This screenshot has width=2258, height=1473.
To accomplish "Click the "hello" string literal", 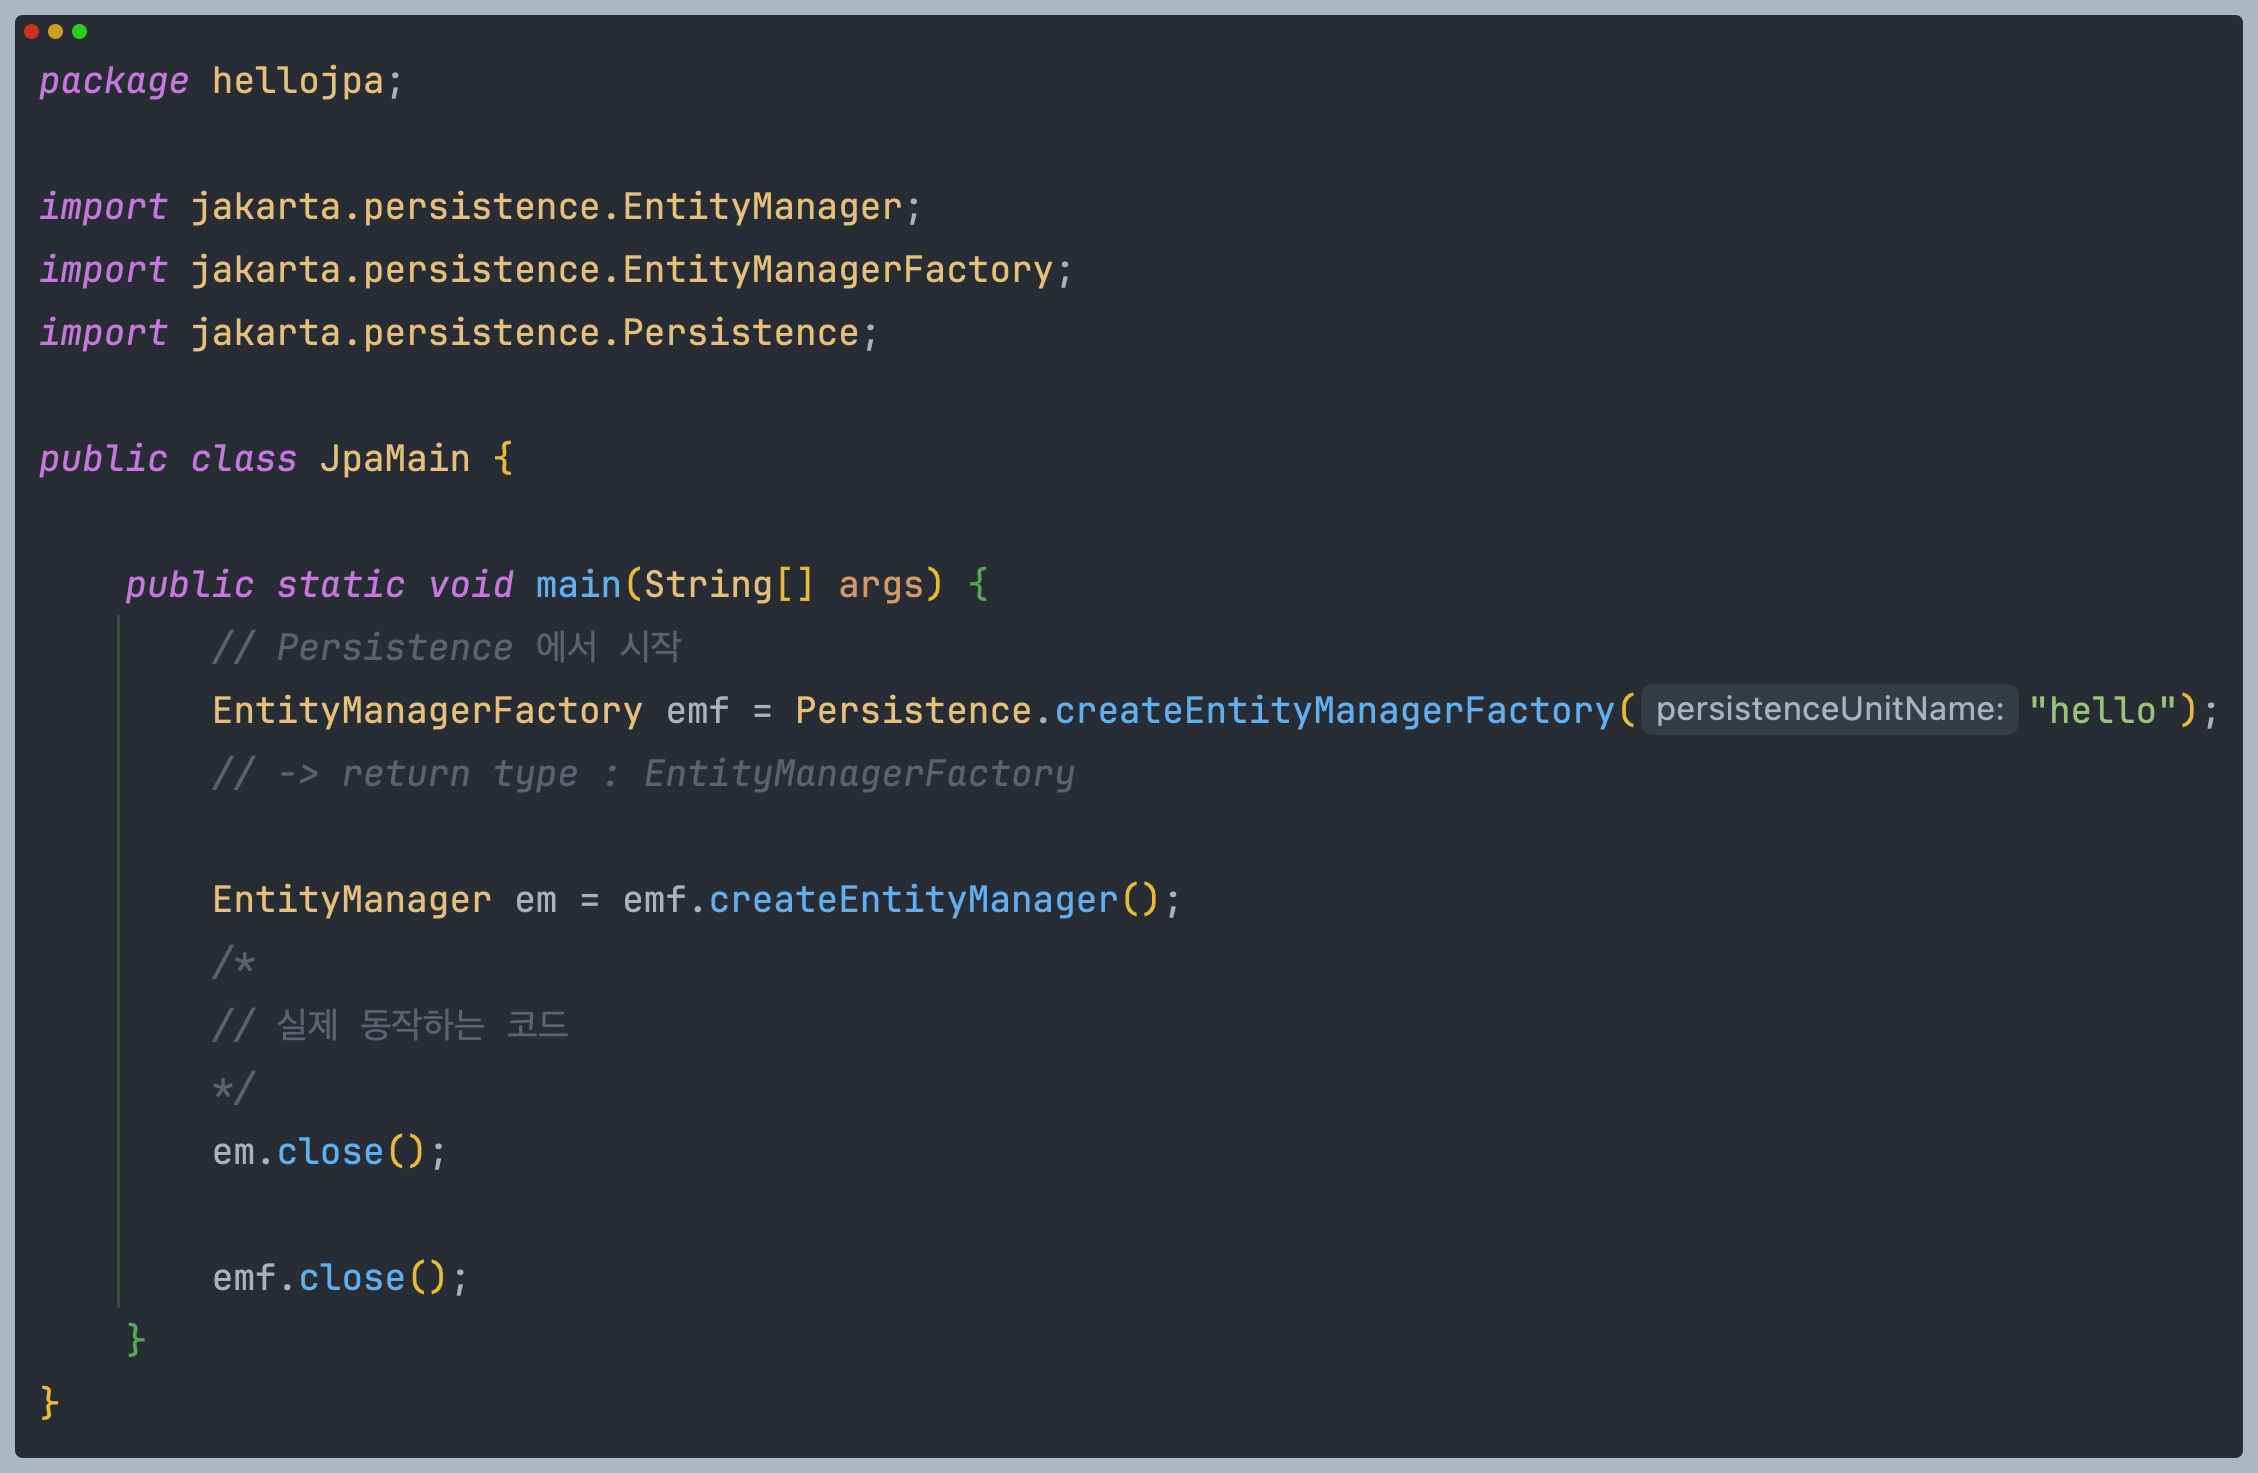I will coord(2102,710).
